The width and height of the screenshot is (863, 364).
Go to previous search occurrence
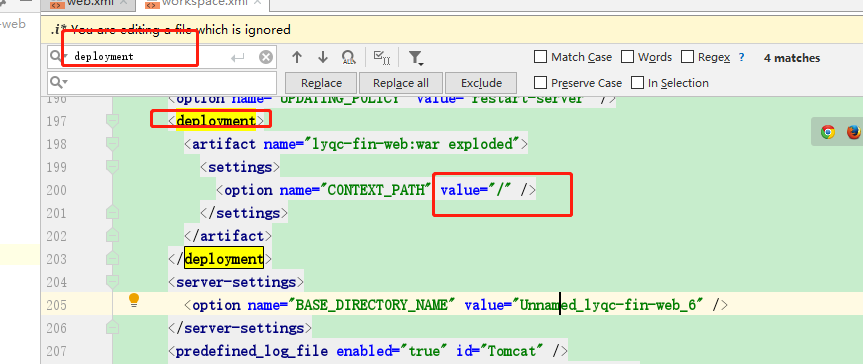tap(297, 57)
